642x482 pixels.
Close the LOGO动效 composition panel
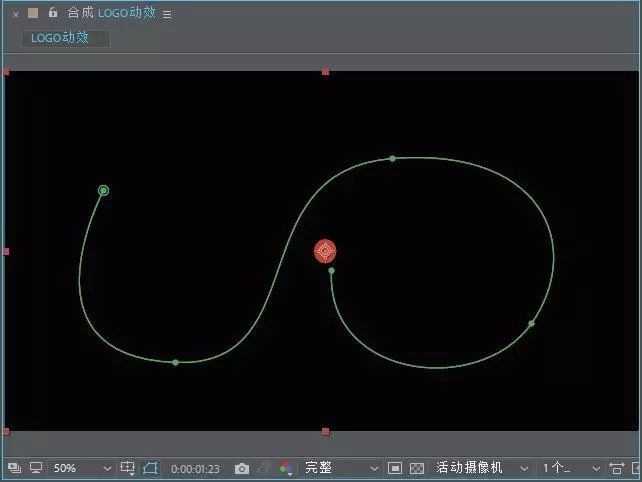(15, 15)
